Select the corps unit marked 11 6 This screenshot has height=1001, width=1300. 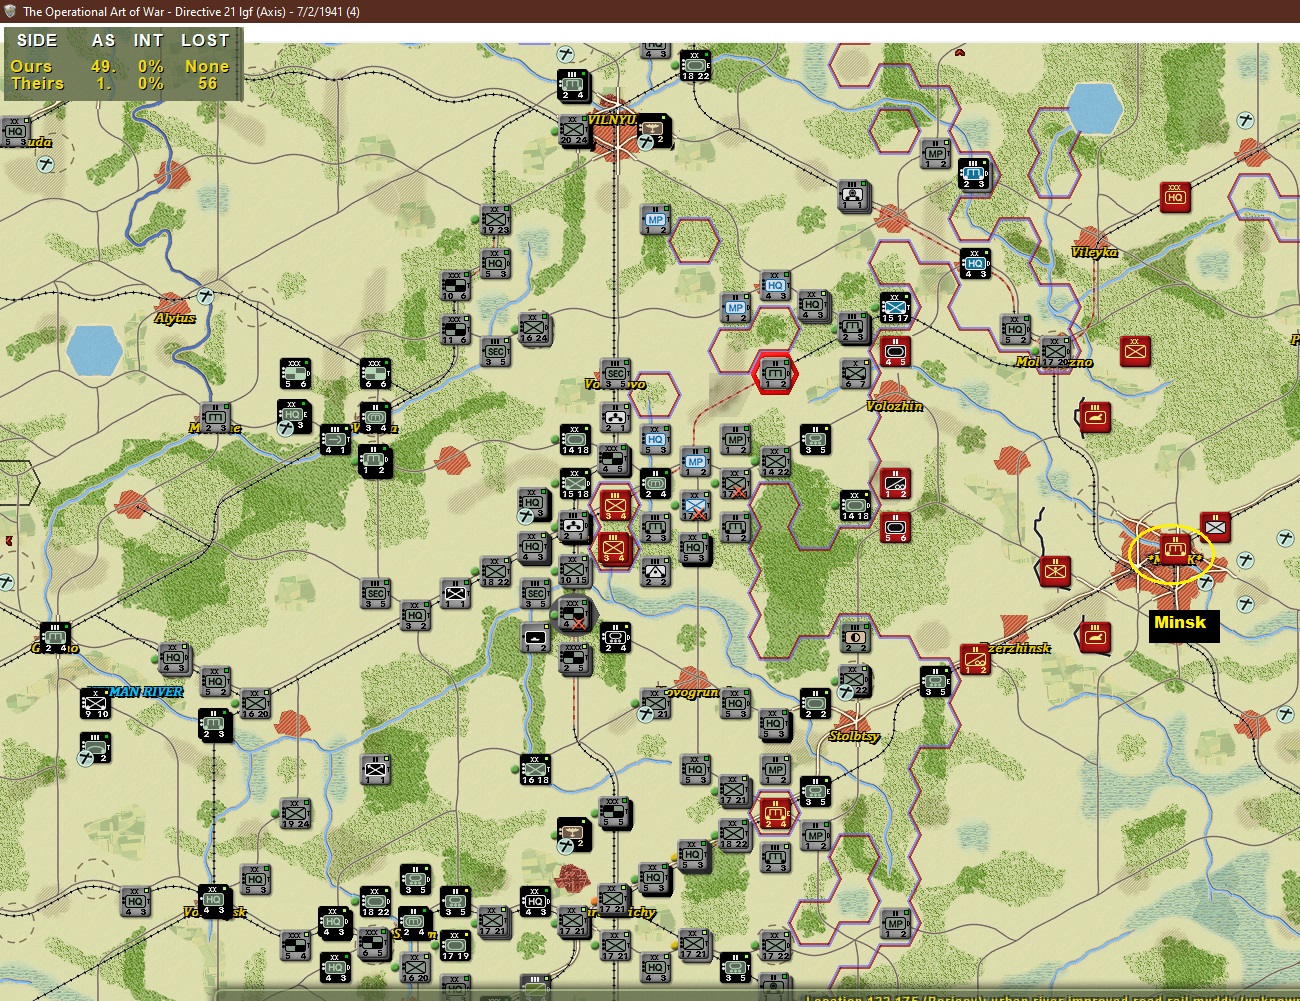pyautogui.click(x=455, y=329)
